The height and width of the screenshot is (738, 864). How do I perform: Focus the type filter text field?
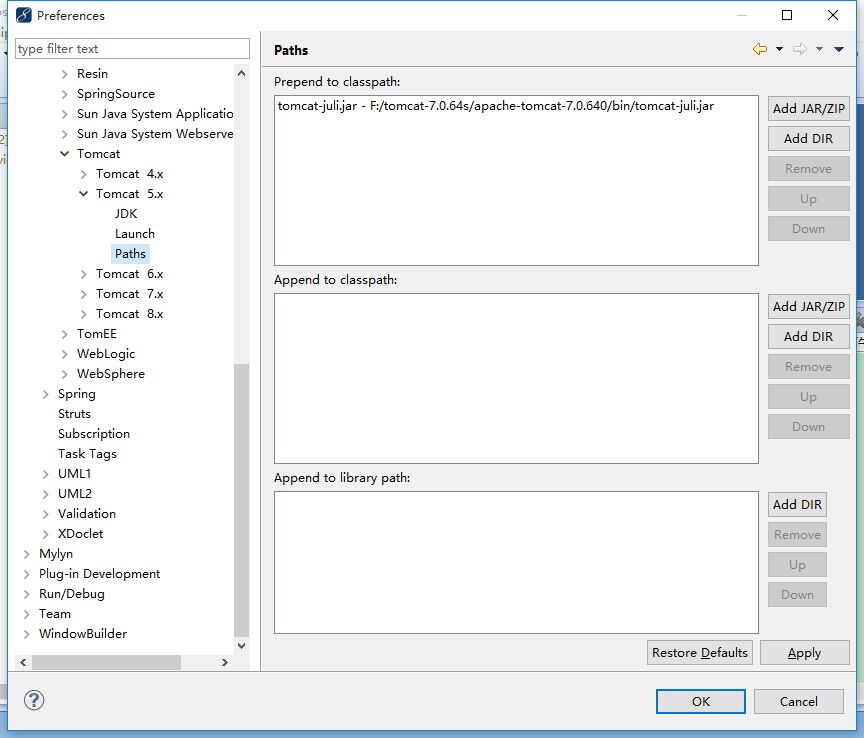point(132,49)
